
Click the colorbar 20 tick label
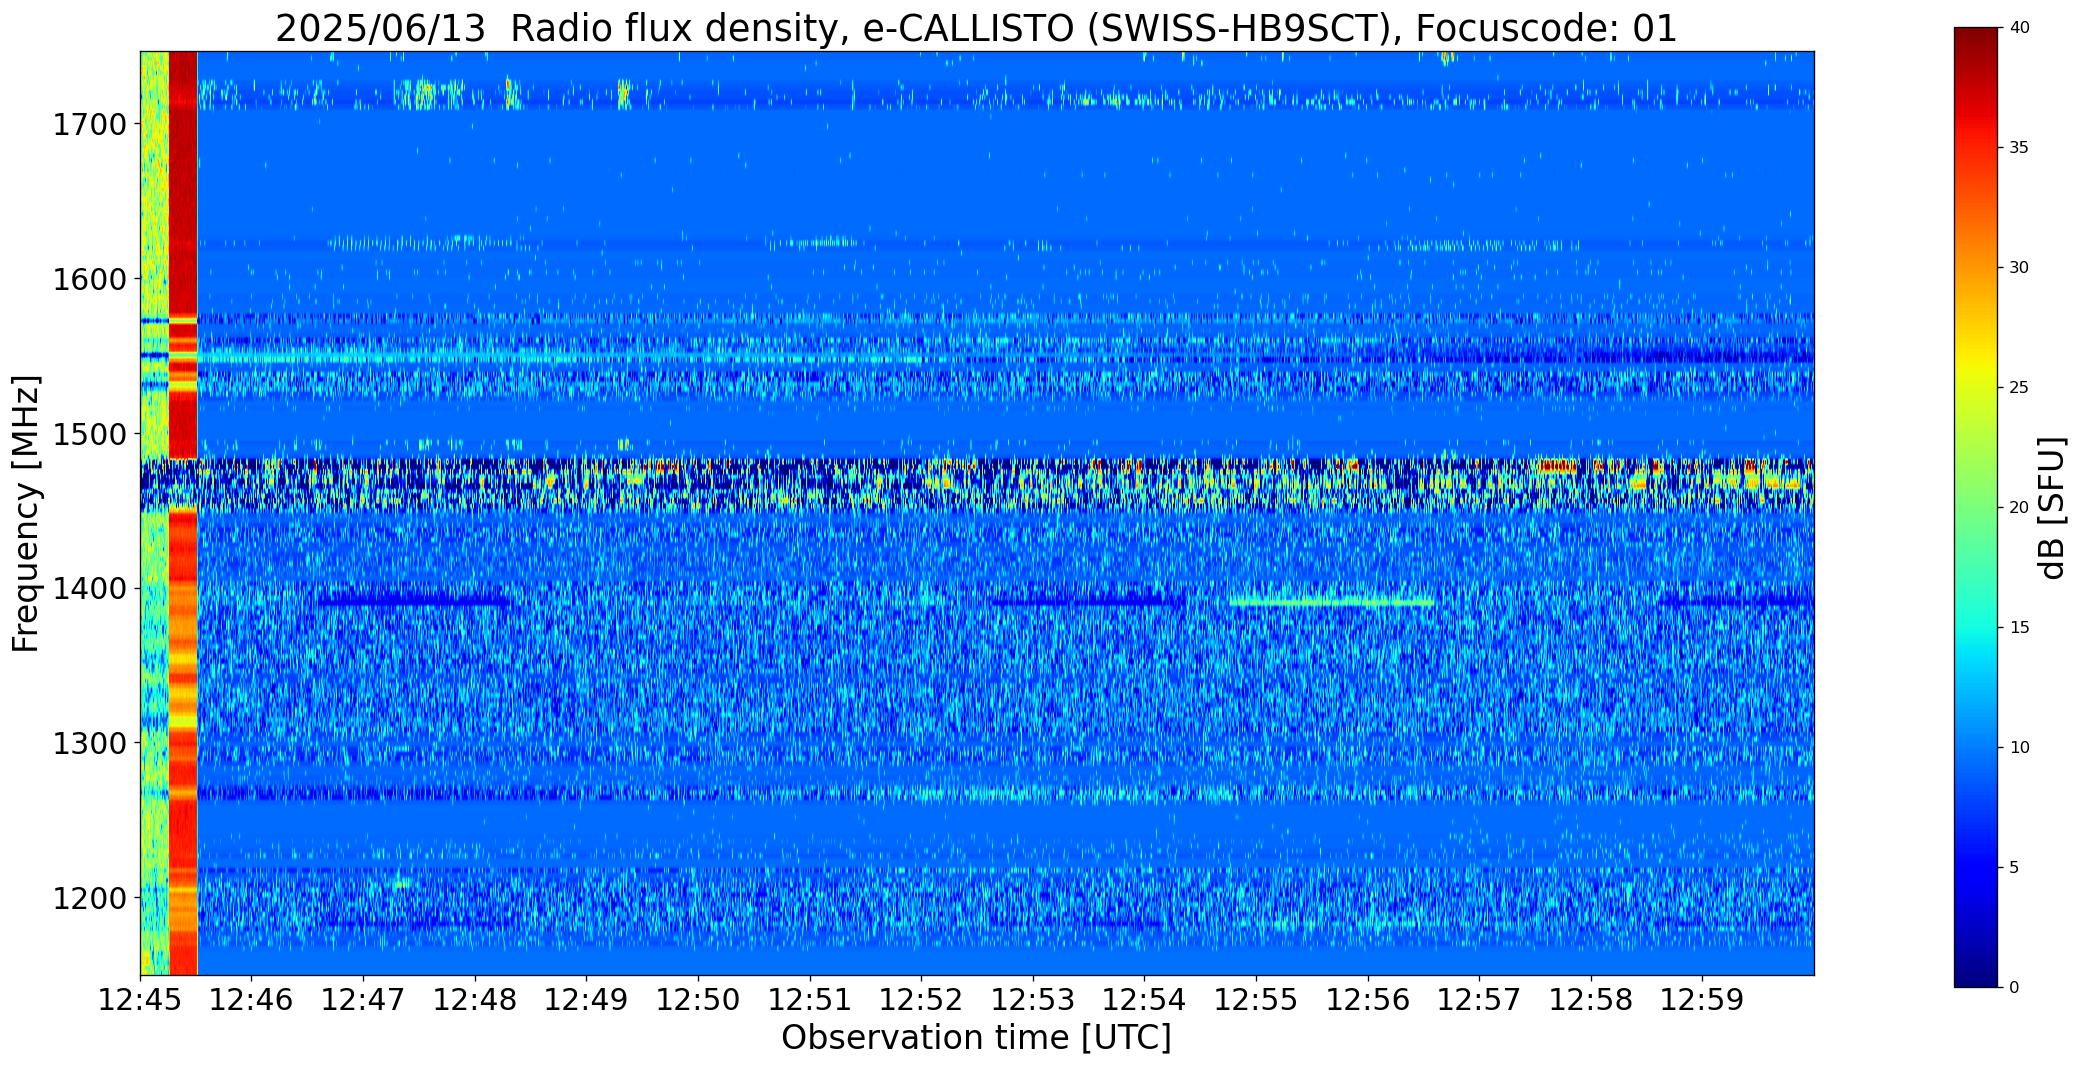[x=2019, y=508]
